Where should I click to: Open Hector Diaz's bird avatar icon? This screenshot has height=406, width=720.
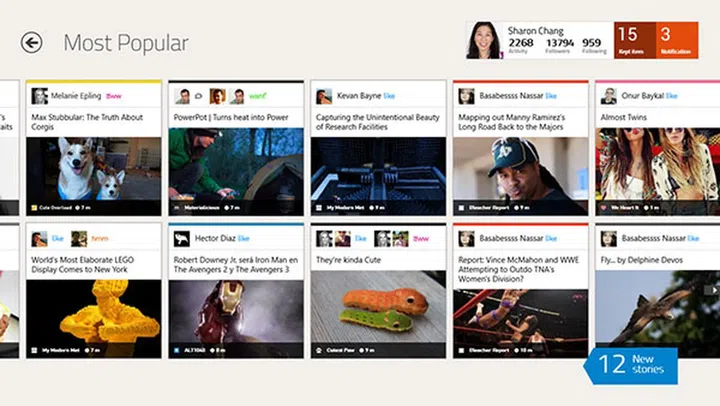click(x=181, y=238)
